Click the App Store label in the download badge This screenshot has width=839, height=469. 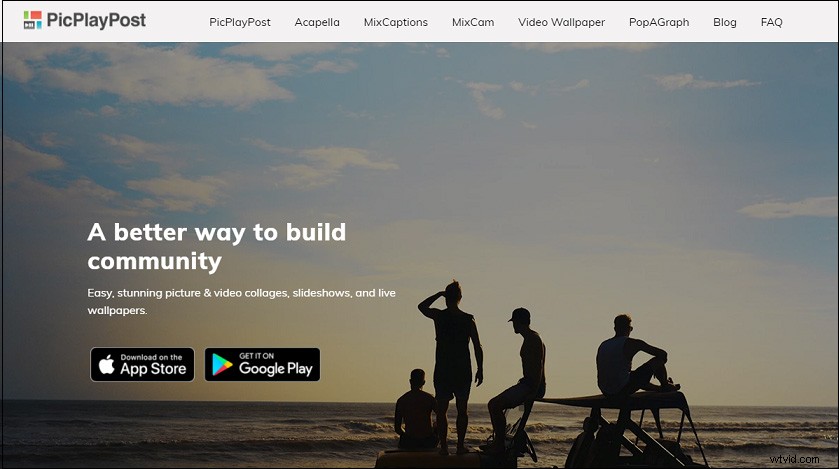pyautogui.click(x=153, y=368)
